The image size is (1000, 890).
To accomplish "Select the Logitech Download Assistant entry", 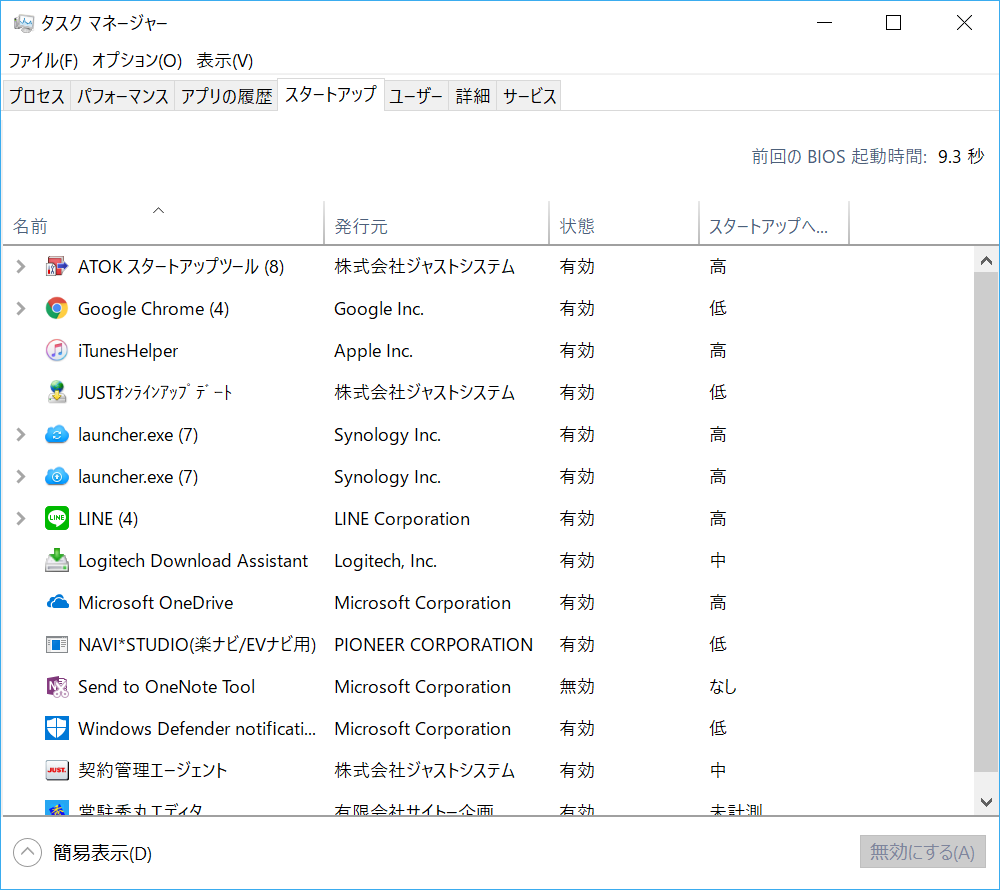I will click(193, 560).
